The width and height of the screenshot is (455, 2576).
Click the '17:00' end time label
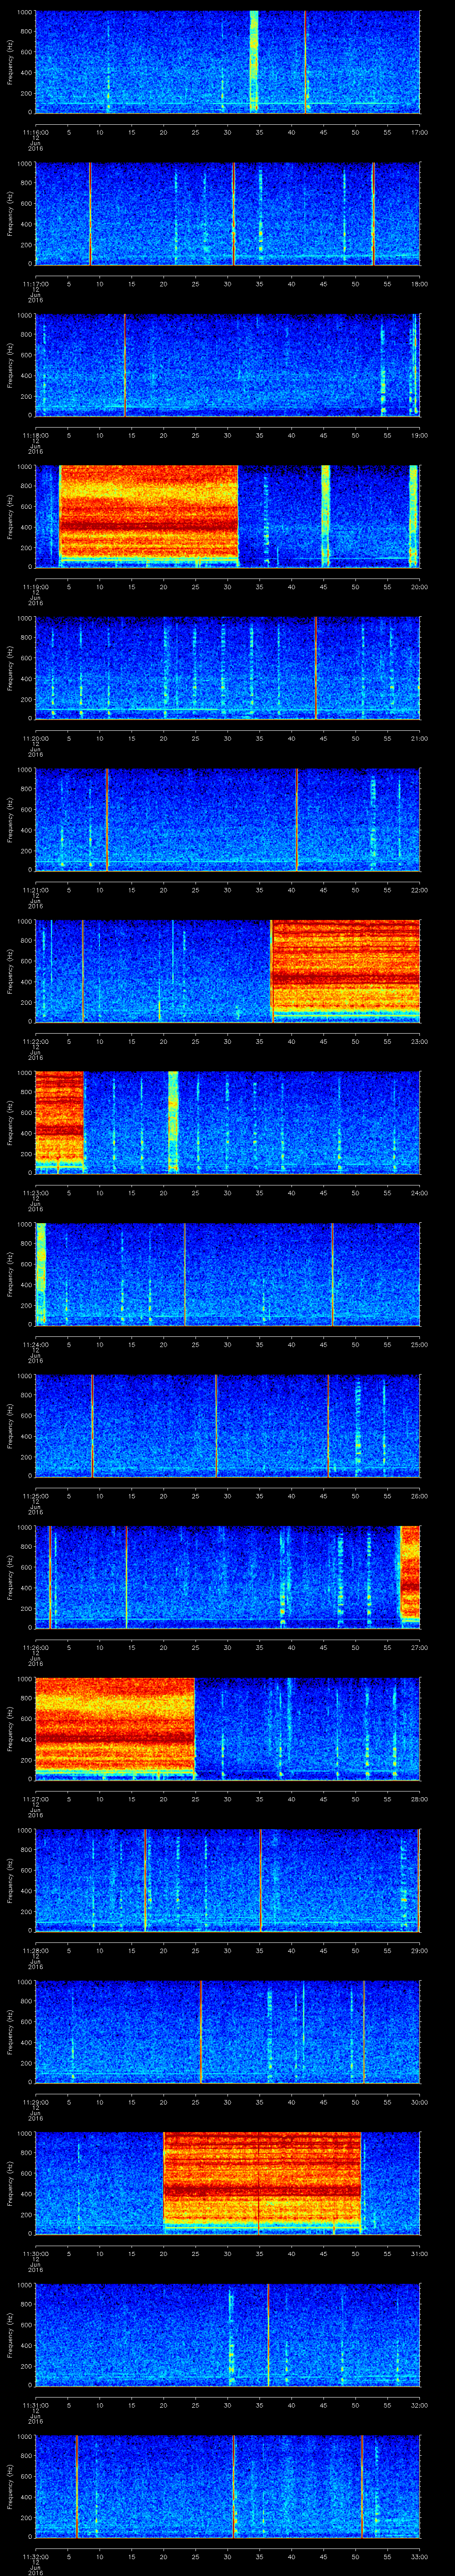[419, 132]
